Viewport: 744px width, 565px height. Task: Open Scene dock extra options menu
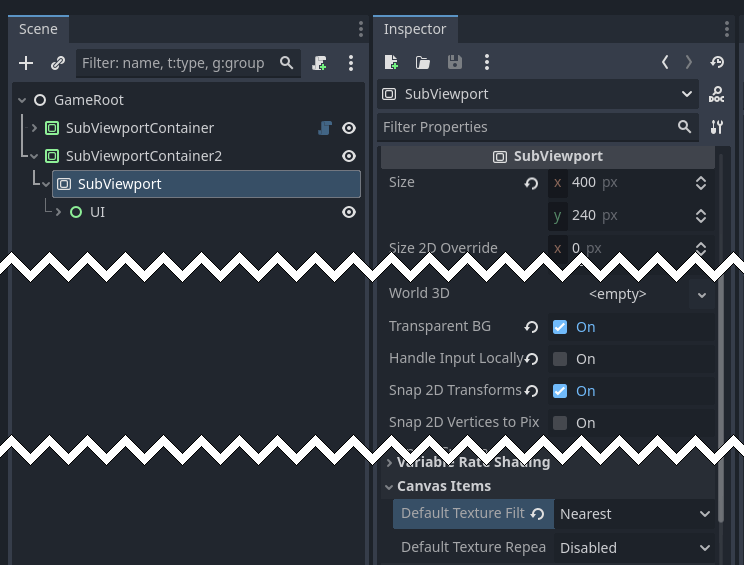(x=351, y=63)
